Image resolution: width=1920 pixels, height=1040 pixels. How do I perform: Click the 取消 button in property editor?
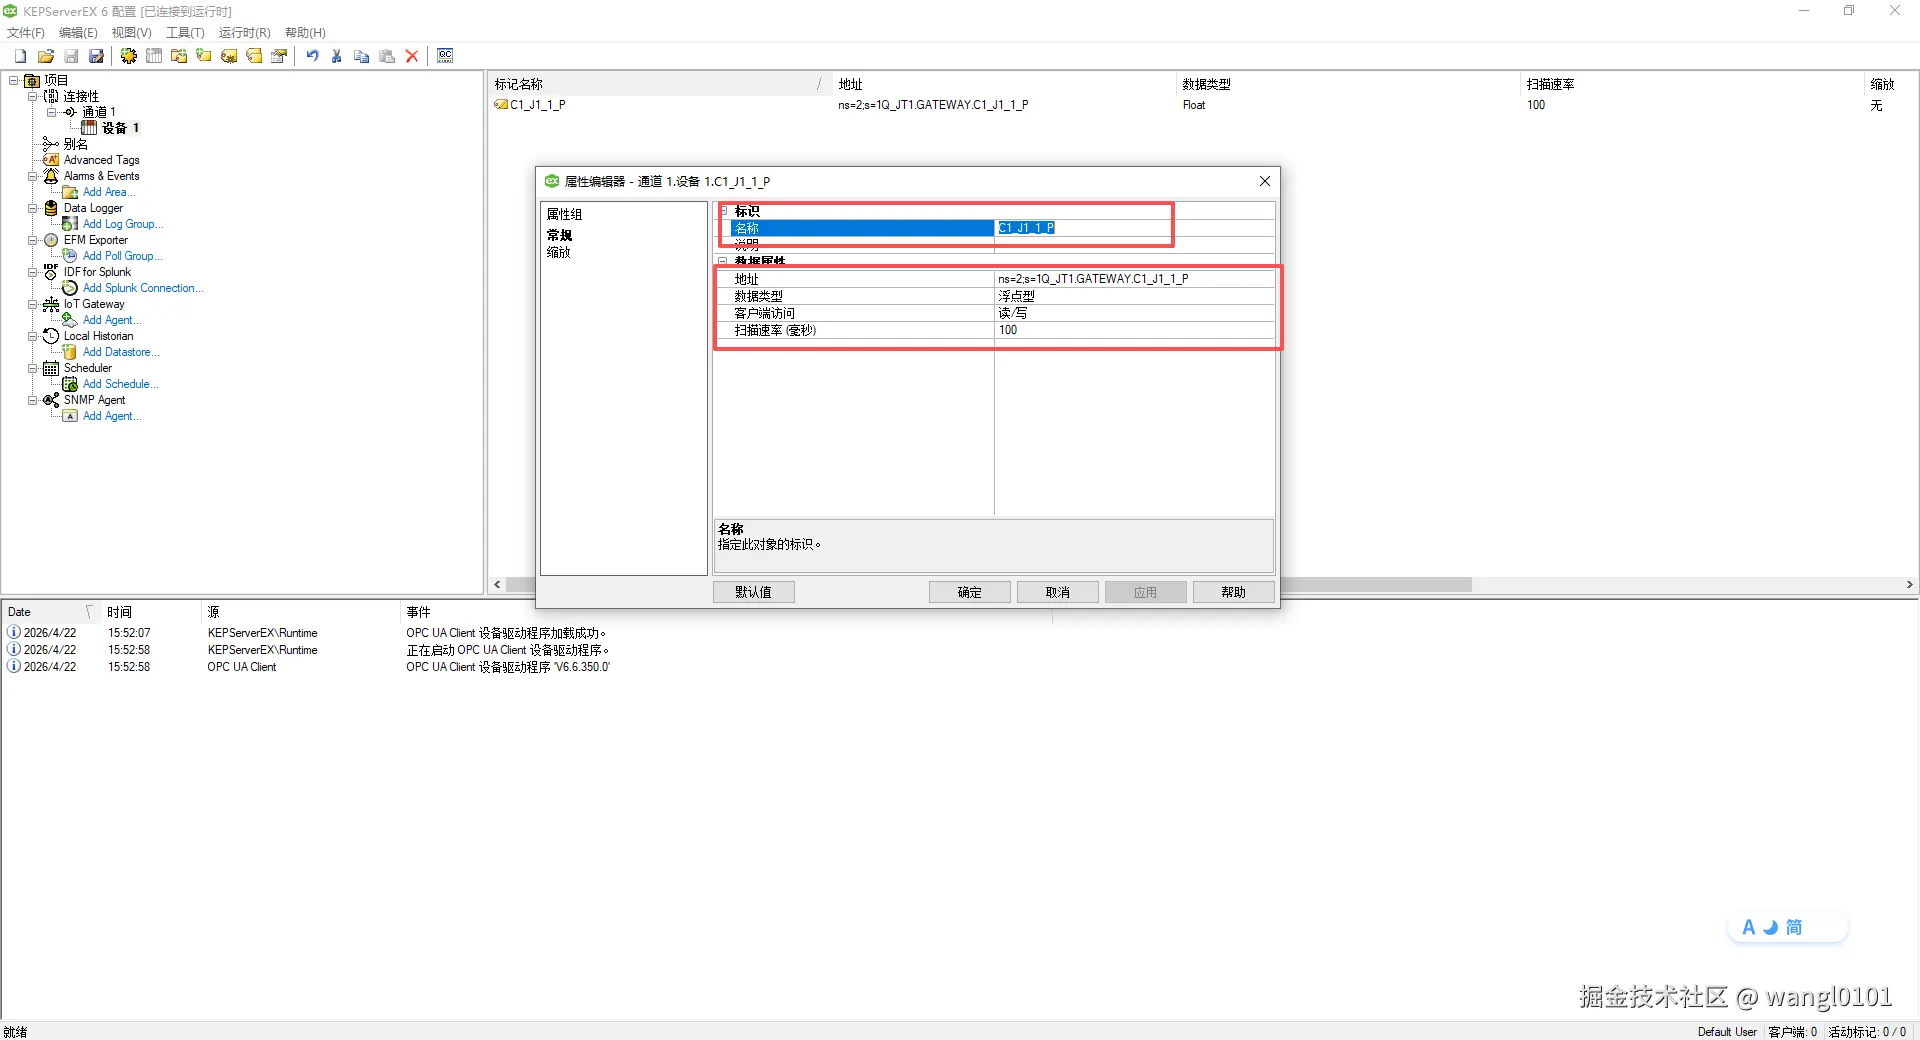coord(1057,592)
